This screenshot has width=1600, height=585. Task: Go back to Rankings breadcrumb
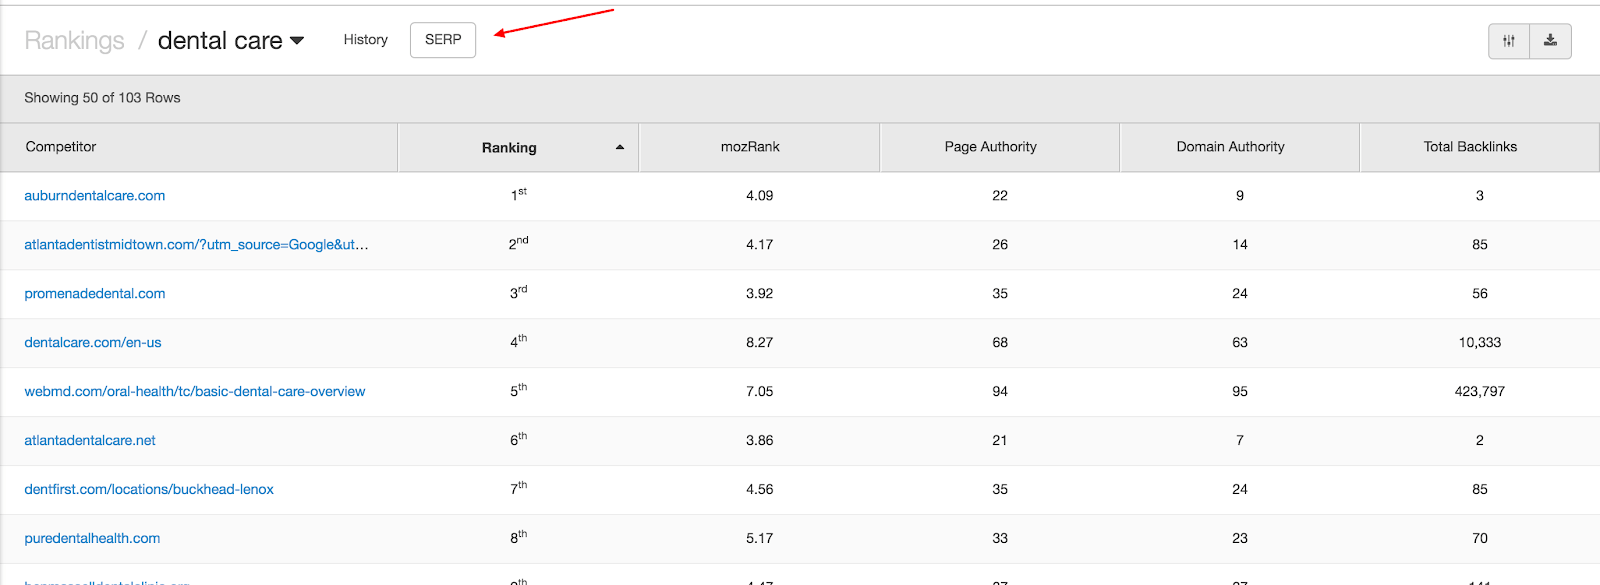pyautogui.click(x=74, y=41)
